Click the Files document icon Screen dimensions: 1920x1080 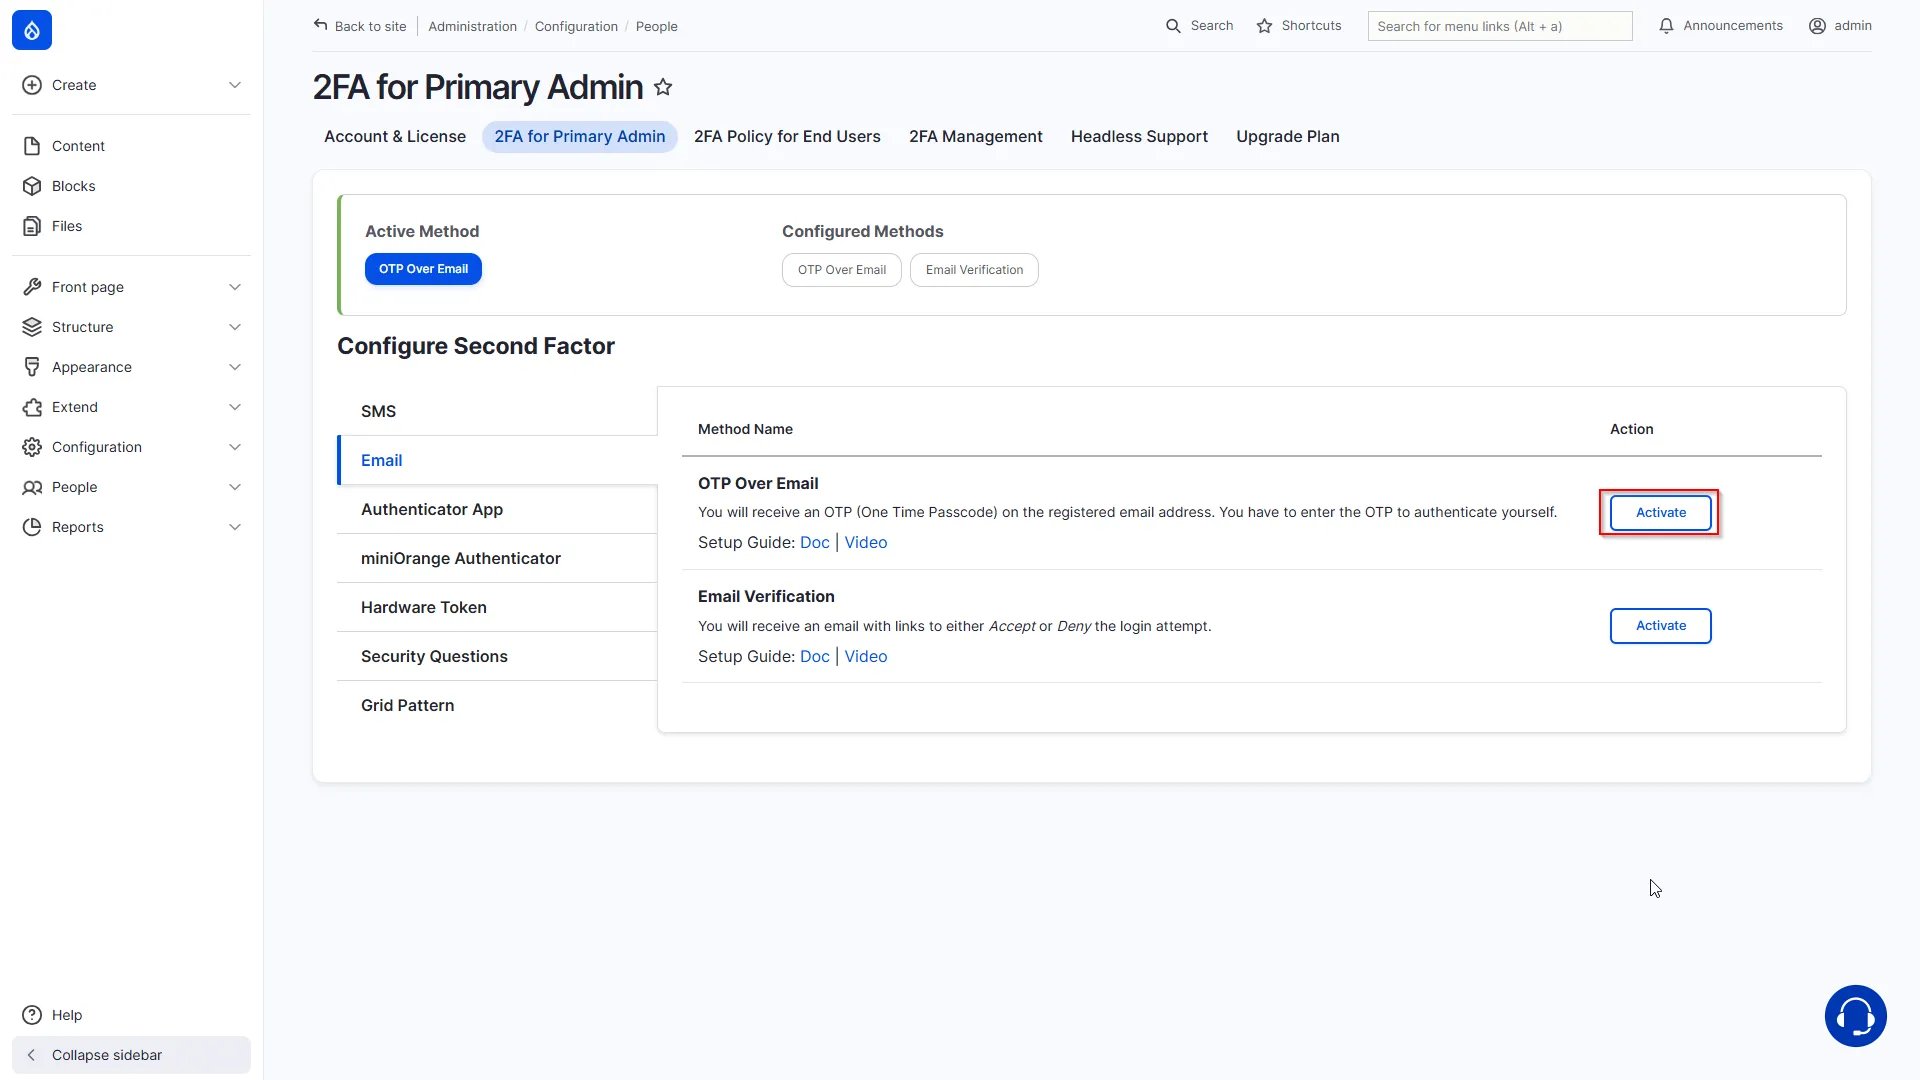32,226
